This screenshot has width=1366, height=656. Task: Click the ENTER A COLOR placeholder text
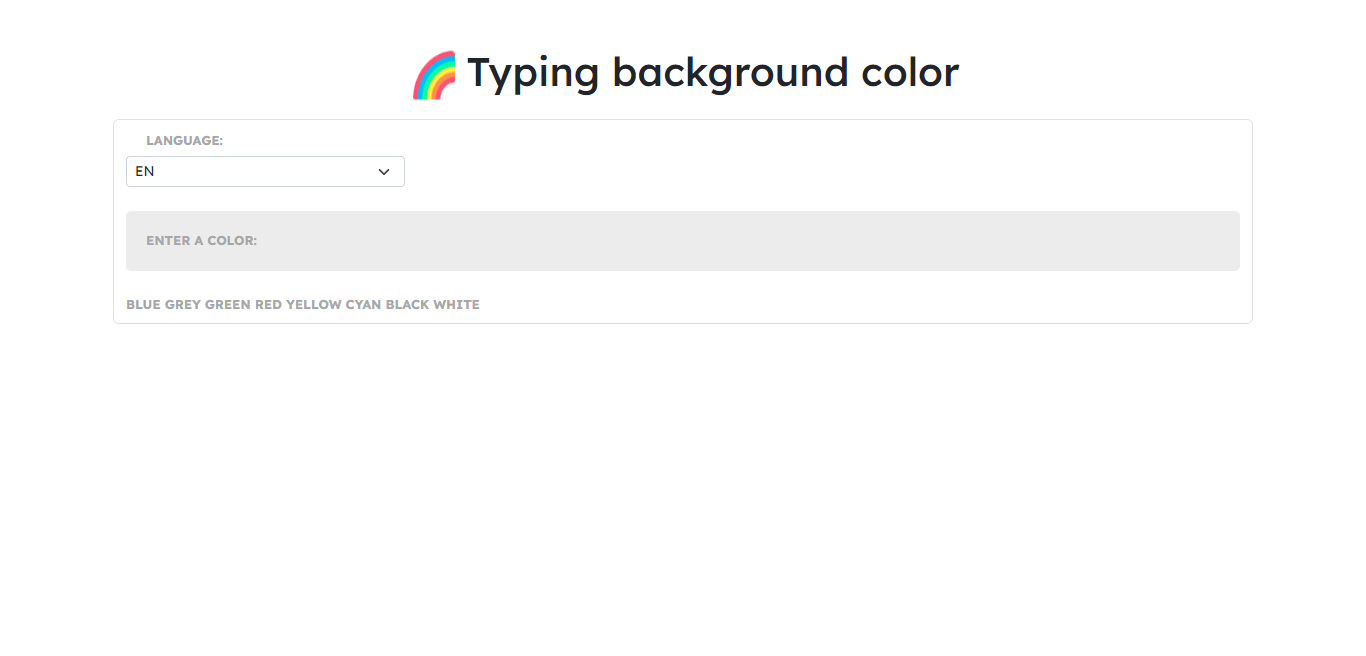click(x=201, y=240)
